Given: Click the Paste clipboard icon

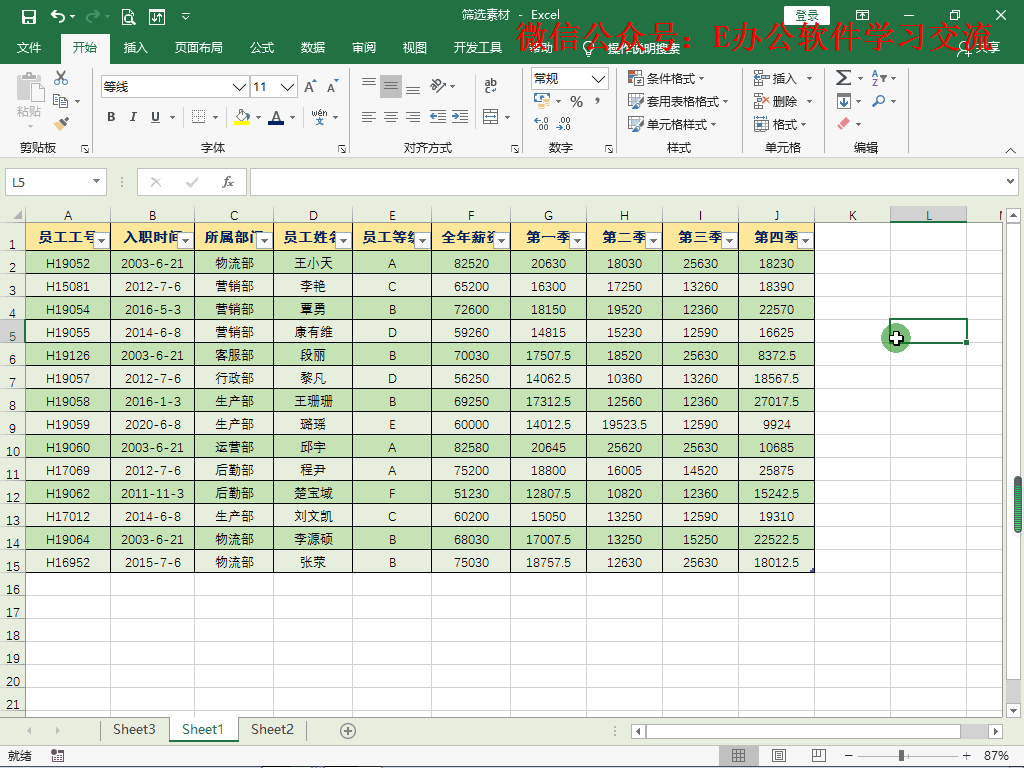Looking at the screenshot, I should 29,88.
